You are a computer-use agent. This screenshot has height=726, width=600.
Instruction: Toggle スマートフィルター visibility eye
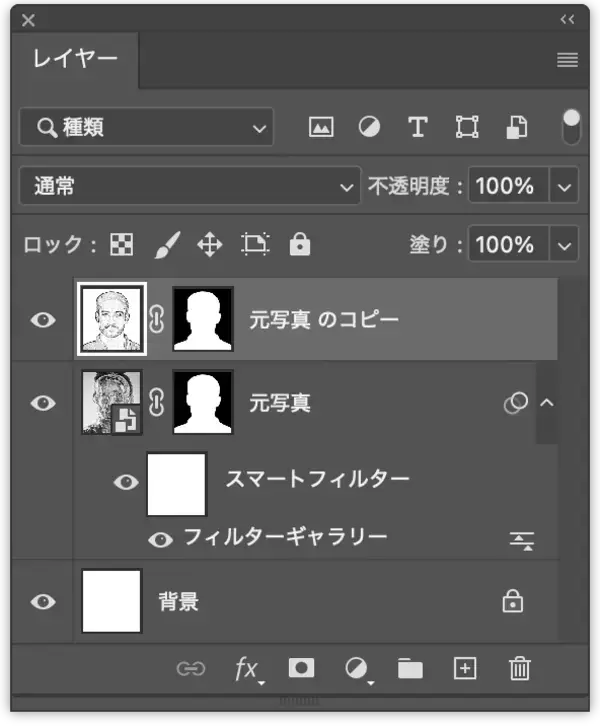point(126,482)
